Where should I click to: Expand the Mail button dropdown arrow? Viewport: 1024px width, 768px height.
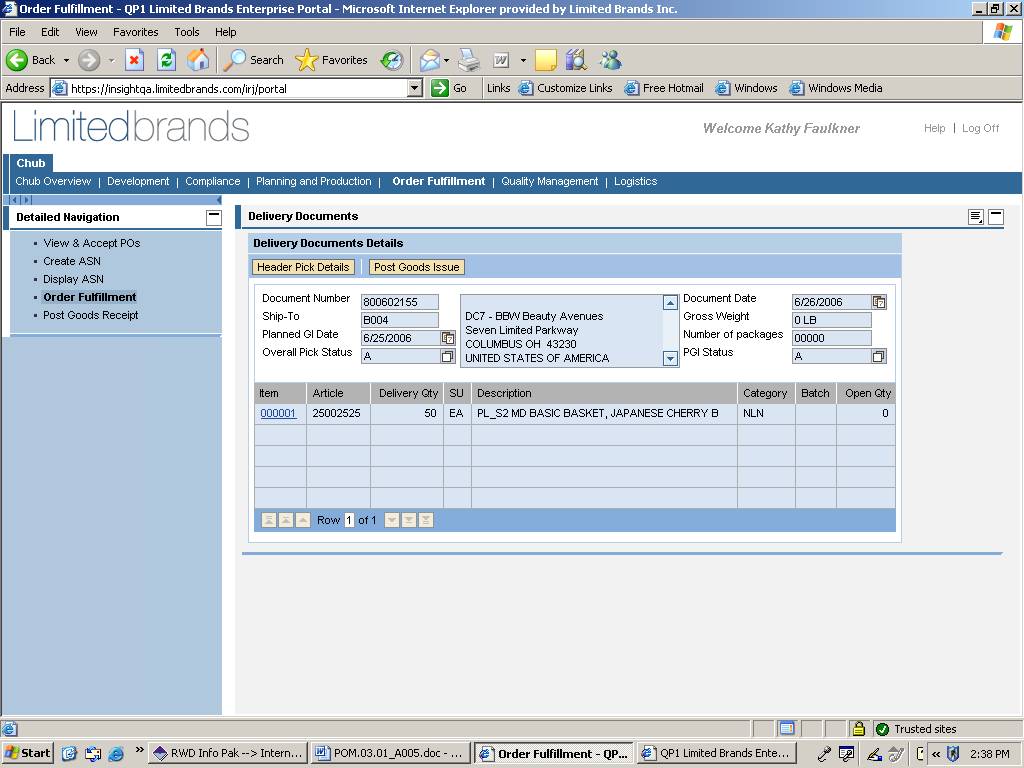coord(447,60)
